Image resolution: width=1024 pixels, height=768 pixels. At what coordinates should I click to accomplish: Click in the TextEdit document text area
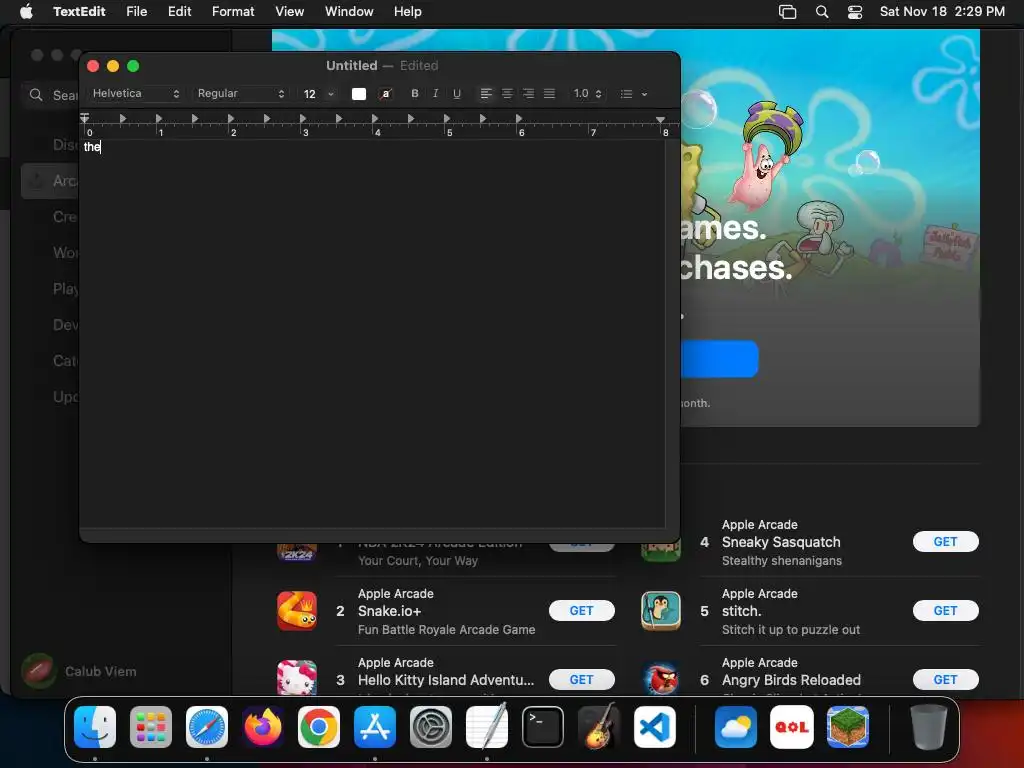pos(372,333)
